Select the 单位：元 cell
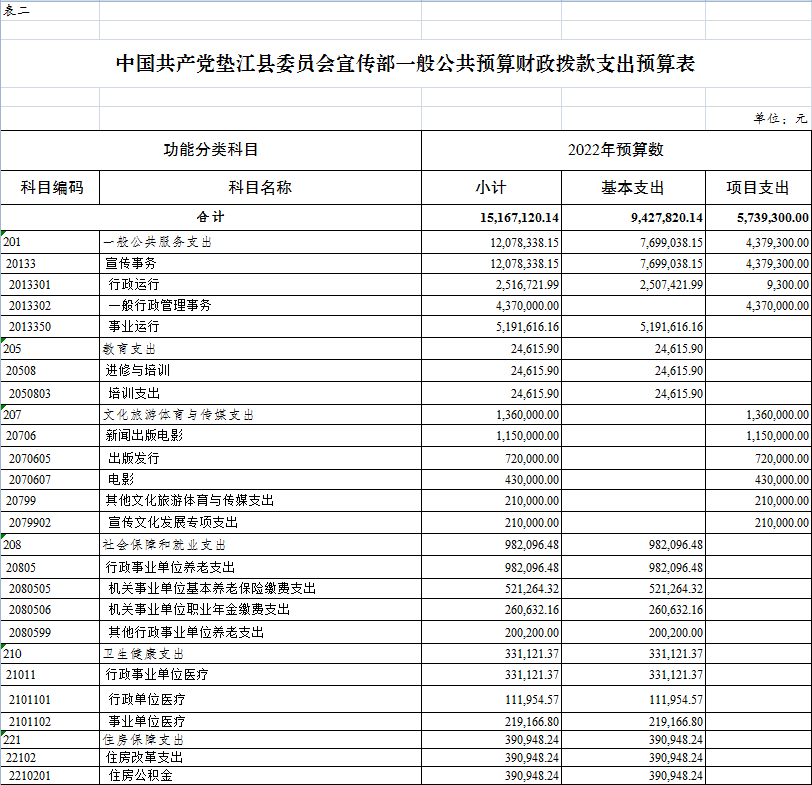The width and height of the screenshot is (812, 785). tap(758, 119)
